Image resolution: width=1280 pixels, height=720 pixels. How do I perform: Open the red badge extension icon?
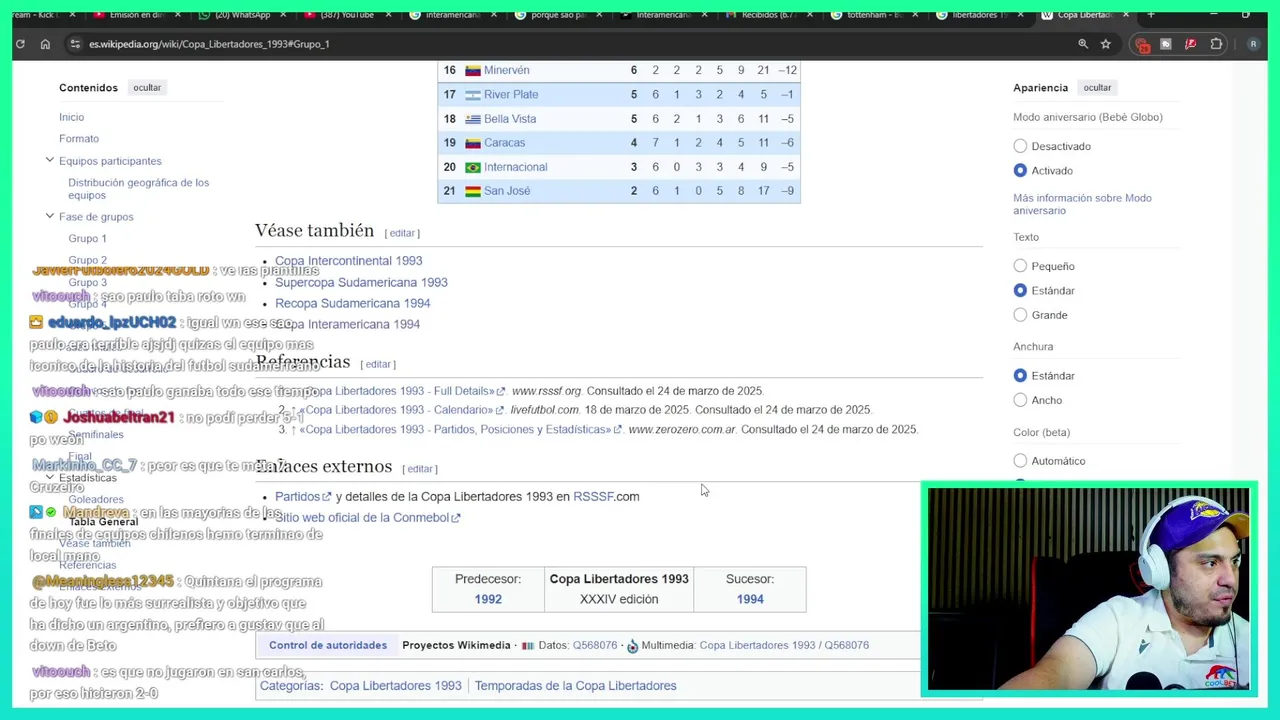coord(1142,44)
